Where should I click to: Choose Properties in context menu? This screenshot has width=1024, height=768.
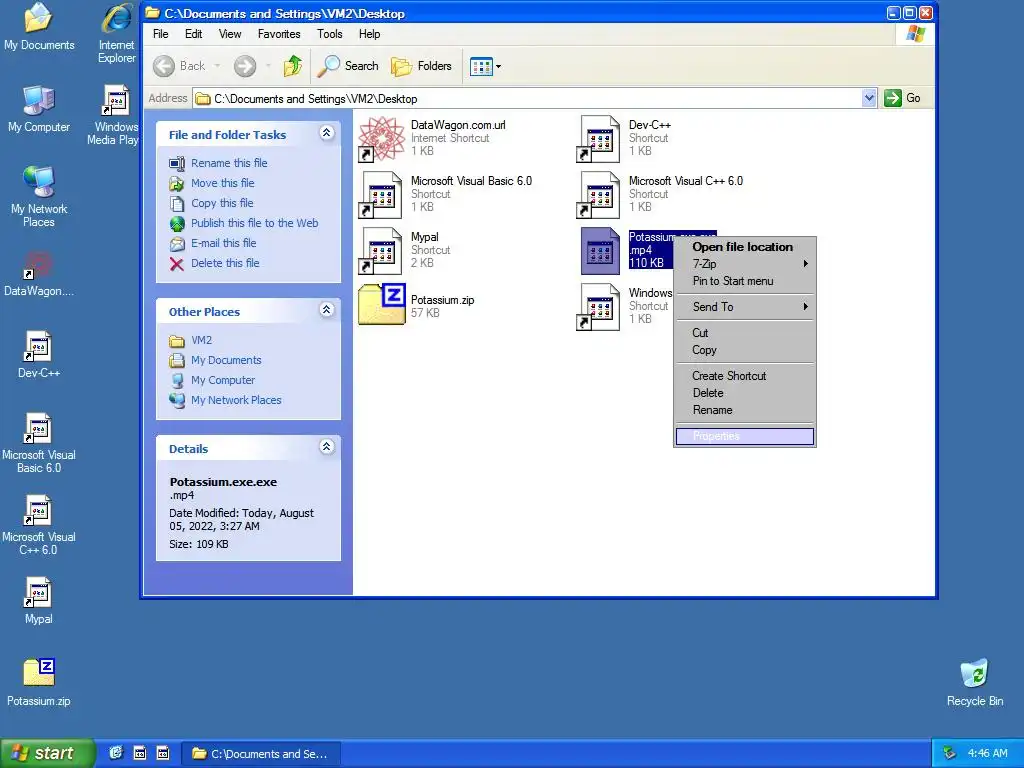coord(744,436)
